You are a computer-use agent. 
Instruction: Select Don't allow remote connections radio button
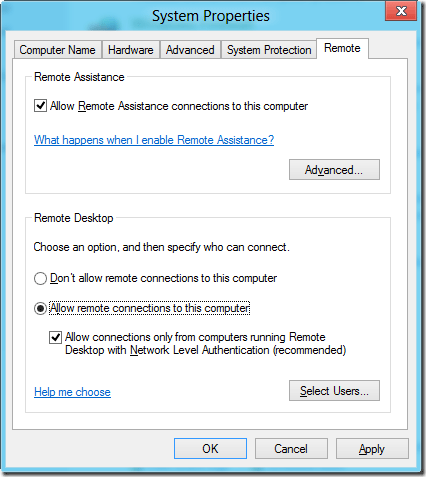click(x=40, y=278)
